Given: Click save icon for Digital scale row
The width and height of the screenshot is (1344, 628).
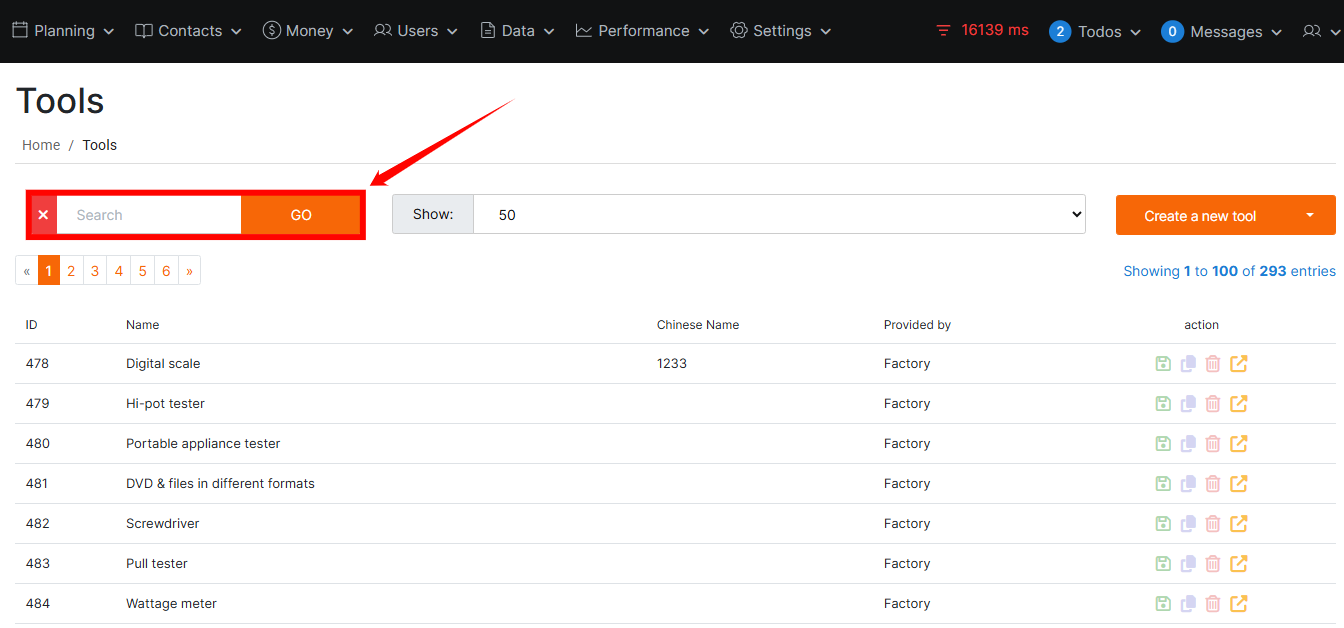Looking at the screenshot, I should click(1162, 364).
